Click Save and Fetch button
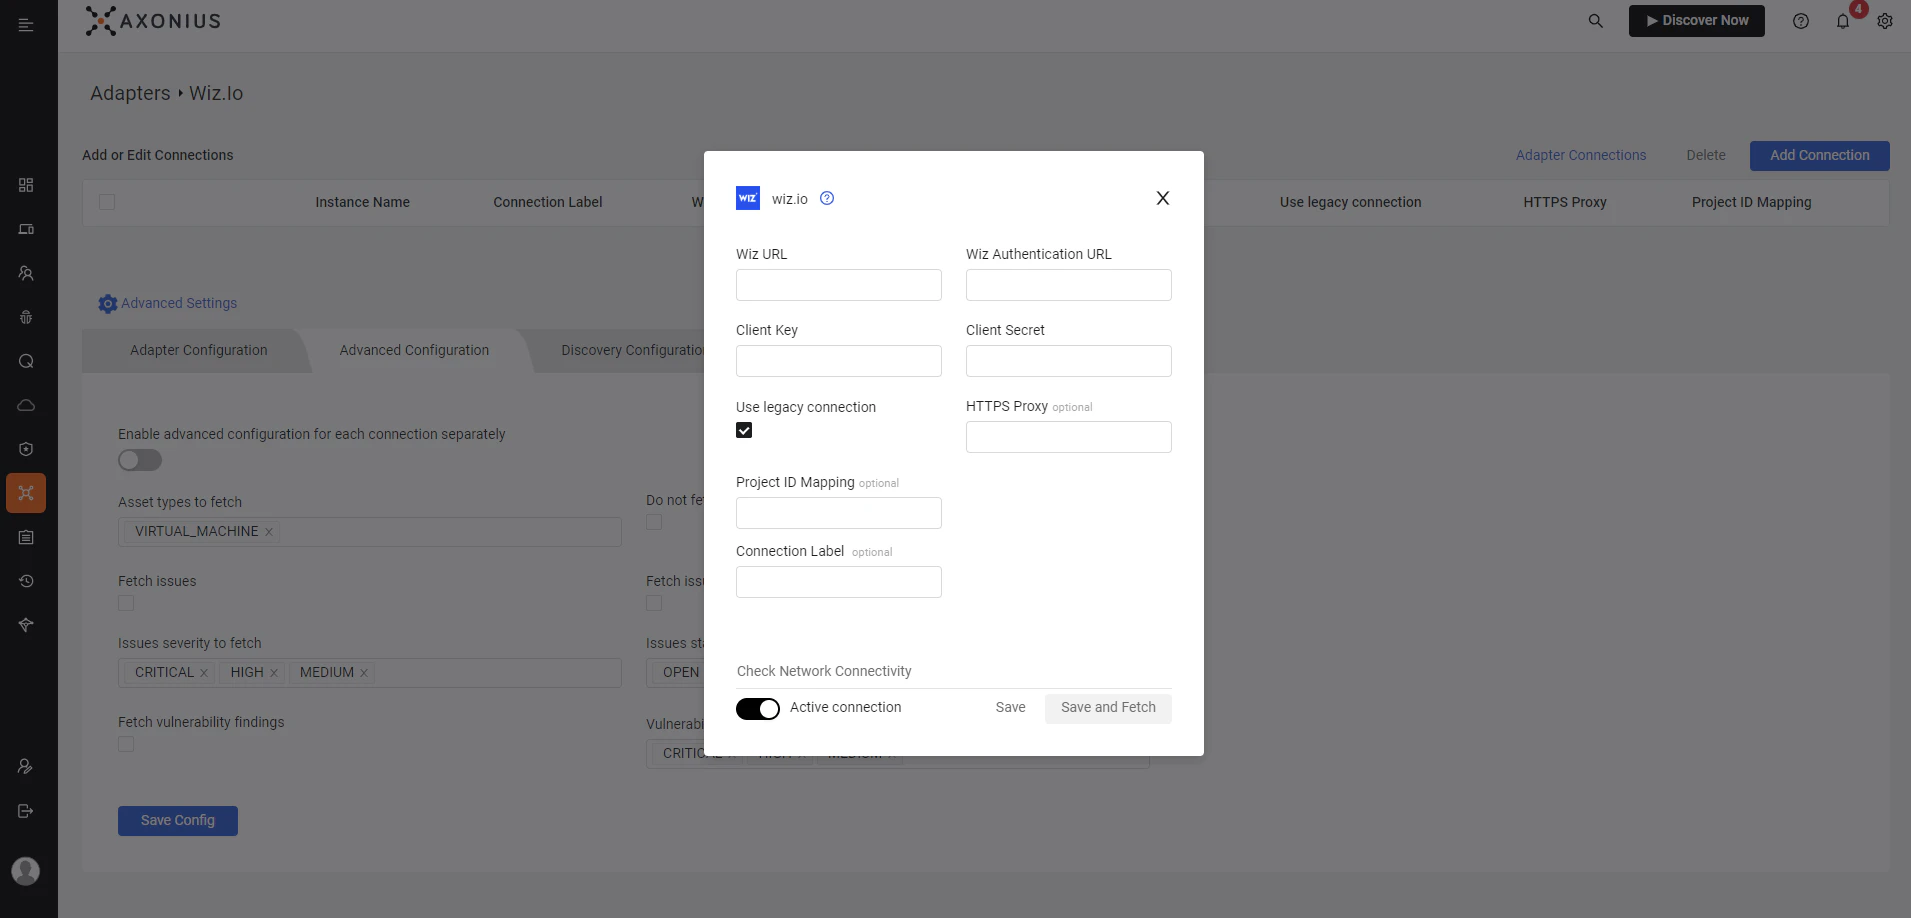 coord(1108,708)
